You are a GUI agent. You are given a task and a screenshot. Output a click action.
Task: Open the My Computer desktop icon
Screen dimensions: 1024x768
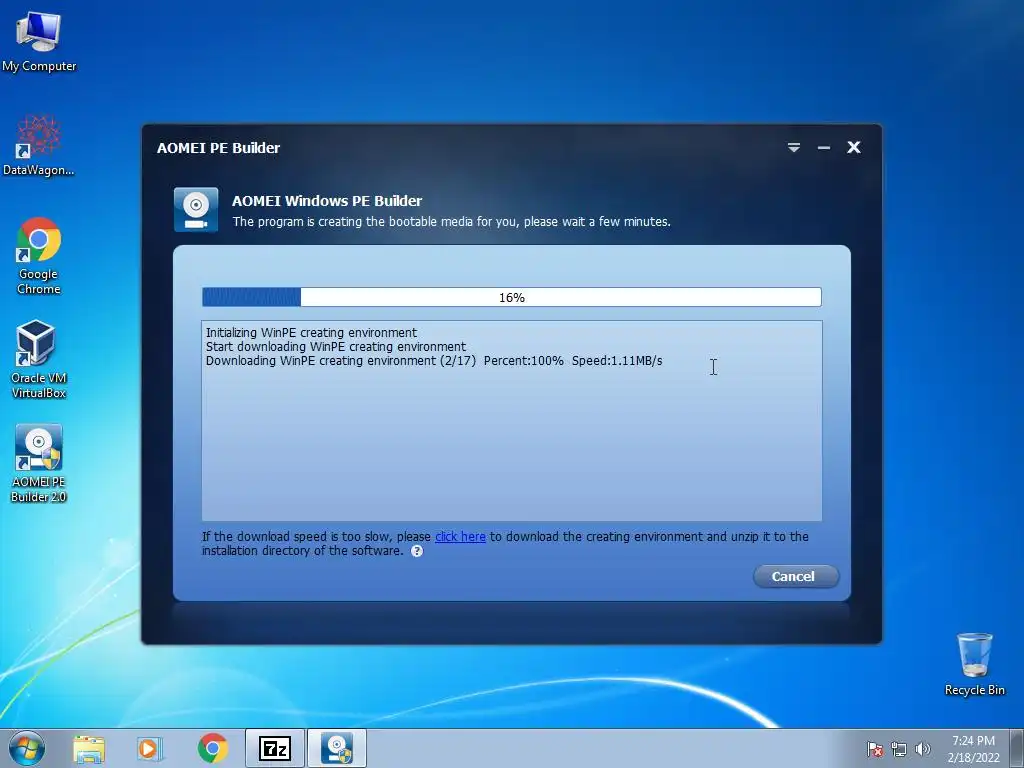pyautogui.click(x=39, y=40)
